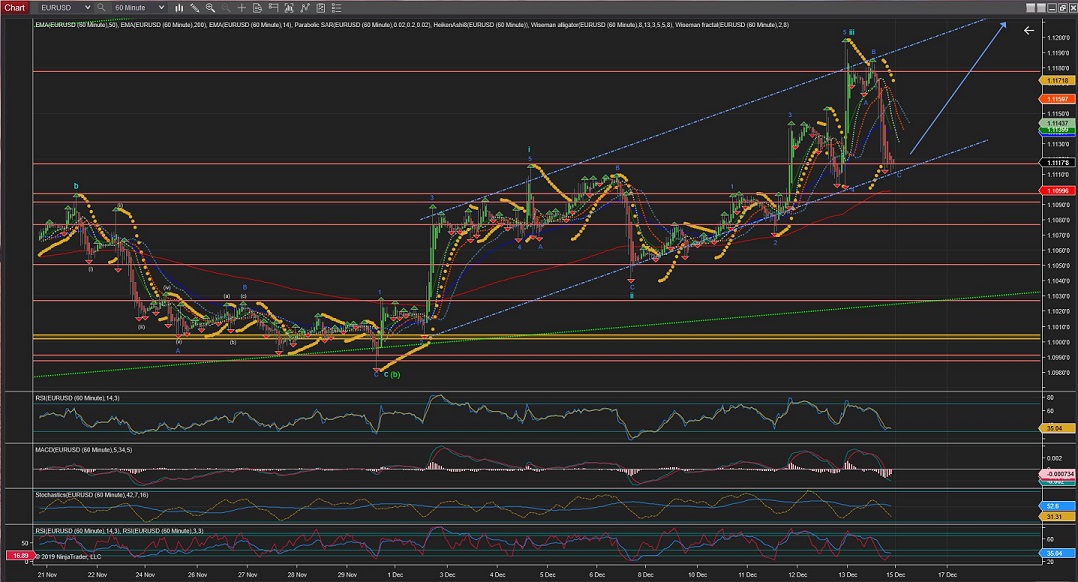Select the crosshair cursor icon
The image size is (1078, 582).
pos(241,8)
